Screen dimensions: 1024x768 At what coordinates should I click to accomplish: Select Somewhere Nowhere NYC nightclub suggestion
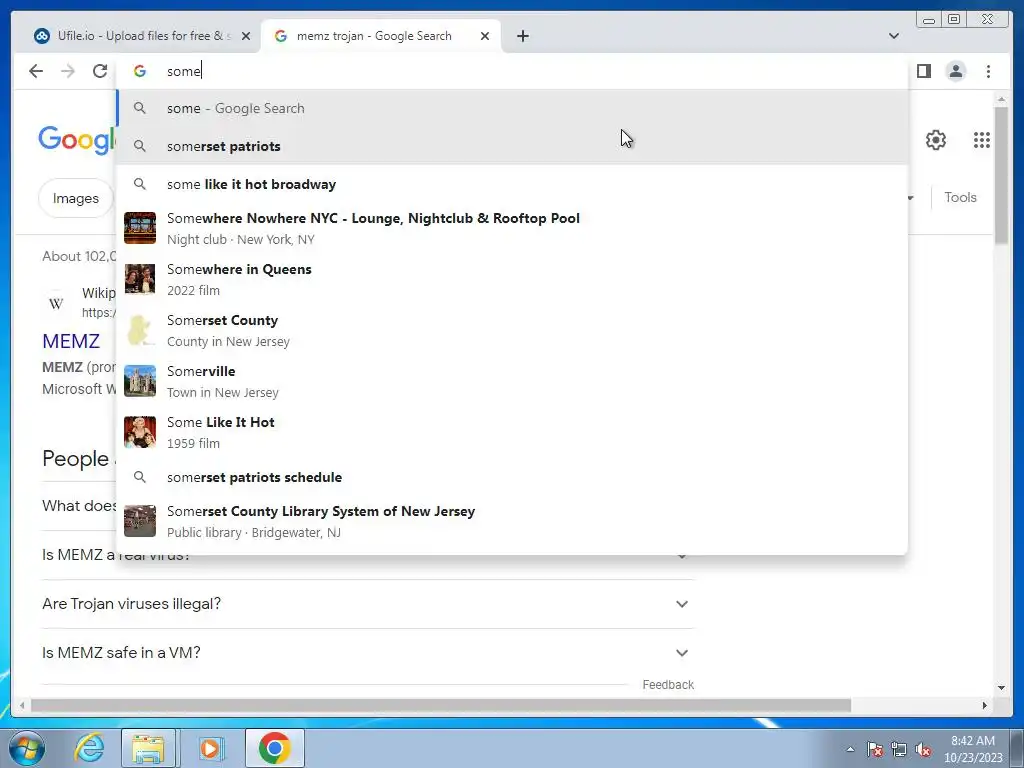coord(512,229)
